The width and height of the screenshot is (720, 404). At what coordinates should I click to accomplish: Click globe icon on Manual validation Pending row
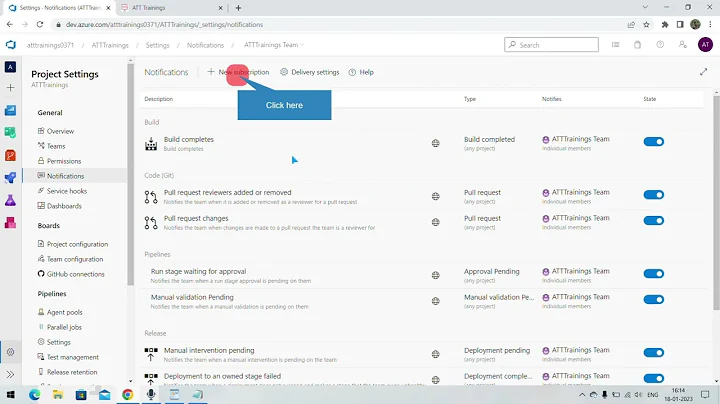tap(435, 301)
